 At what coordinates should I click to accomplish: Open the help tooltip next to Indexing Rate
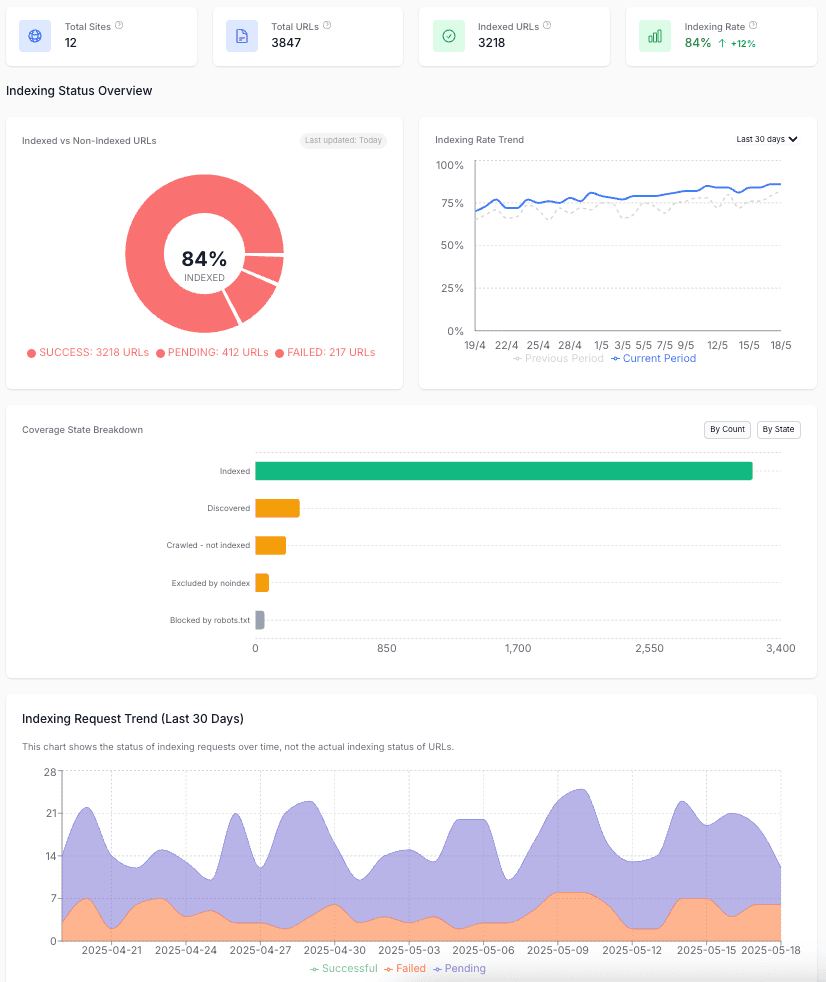click(x=752, y=27)
